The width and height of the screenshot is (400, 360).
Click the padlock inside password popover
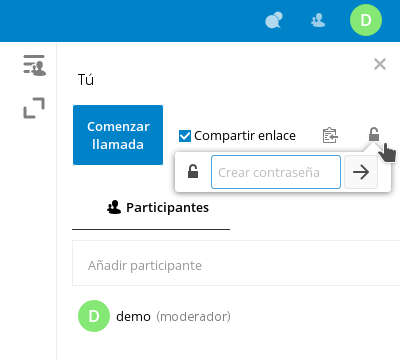click(193, 171)
